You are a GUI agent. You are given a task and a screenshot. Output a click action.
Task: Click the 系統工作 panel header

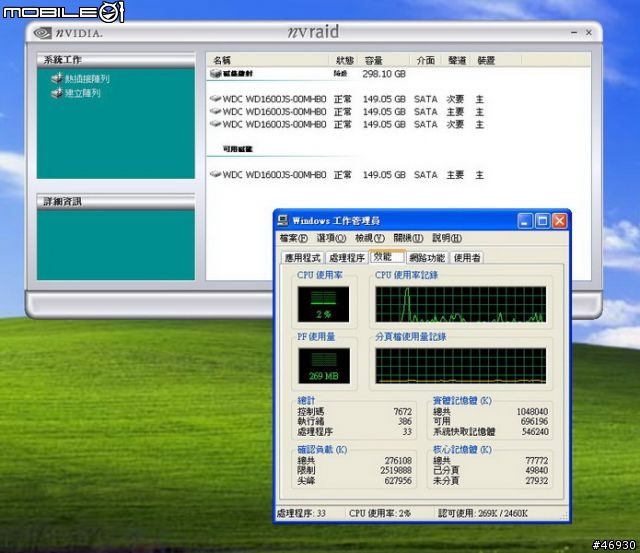click(116, 60)
